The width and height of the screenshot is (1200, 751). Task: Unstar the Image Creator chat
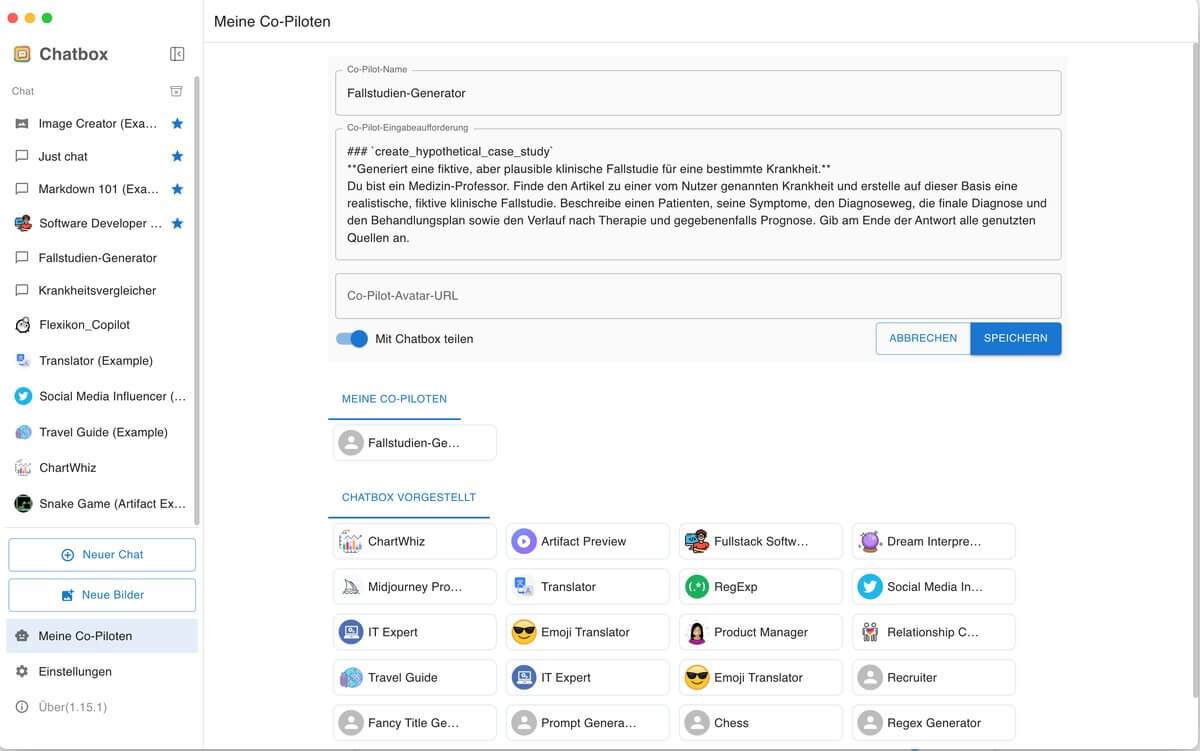(x=177, y=124)
